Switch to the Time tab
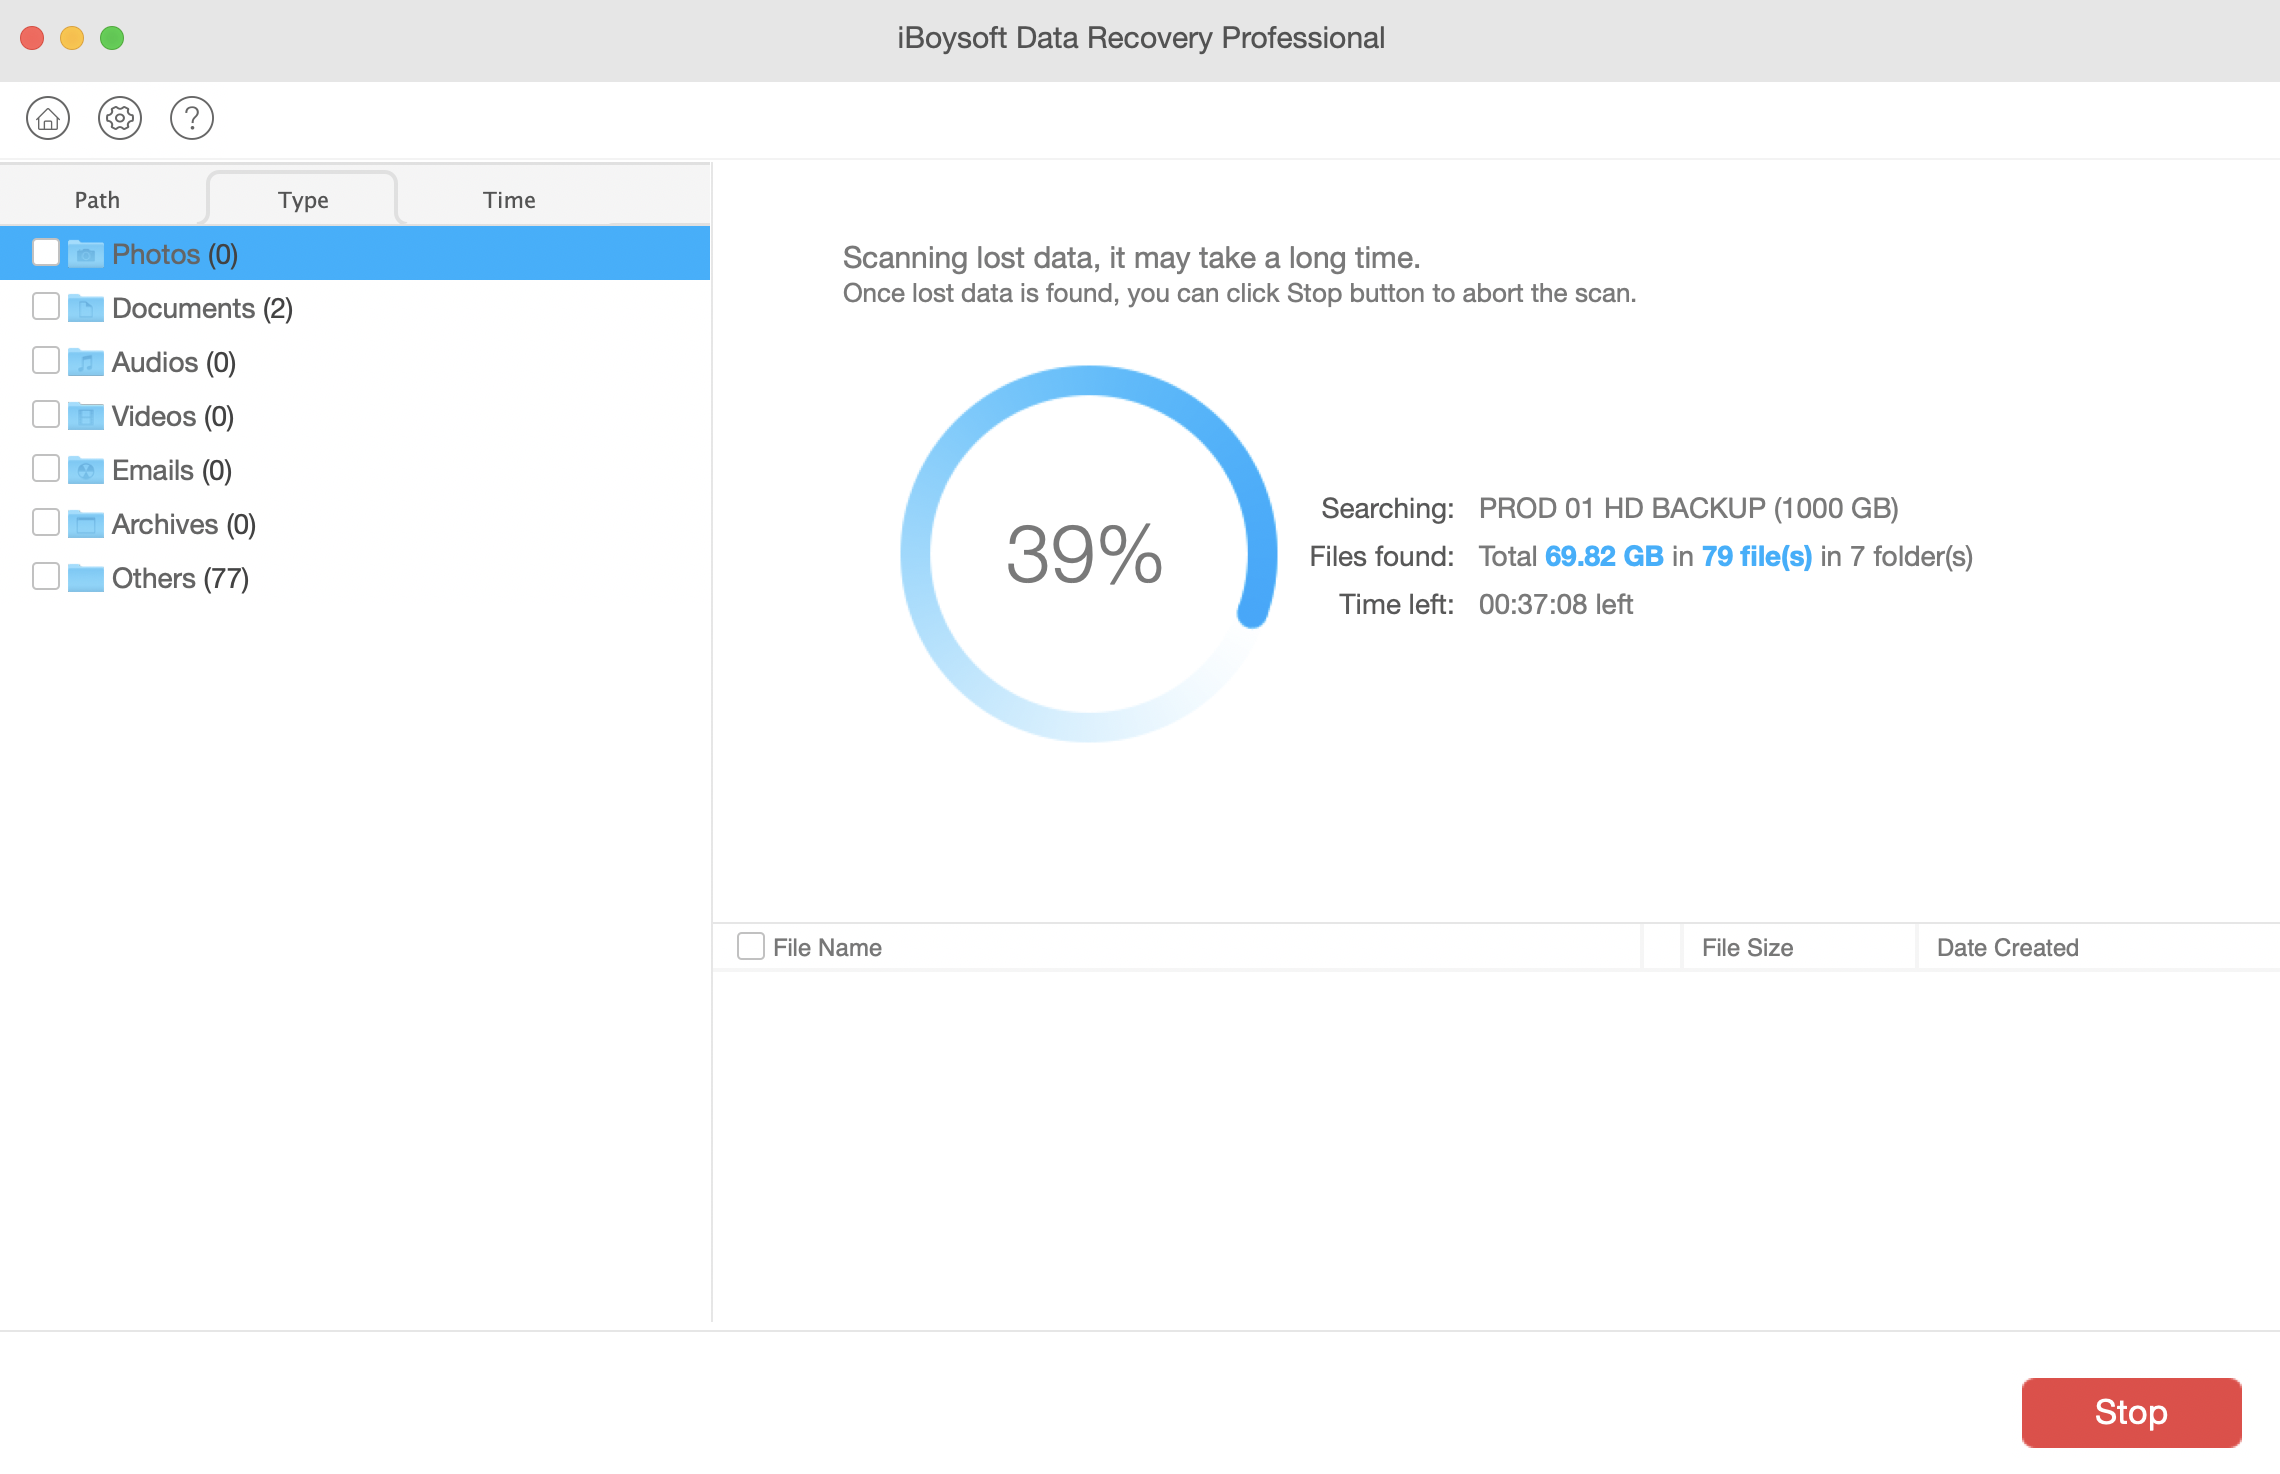Image resolution: width=2280 pixels, height=1474 pixels. pos(509,200)
